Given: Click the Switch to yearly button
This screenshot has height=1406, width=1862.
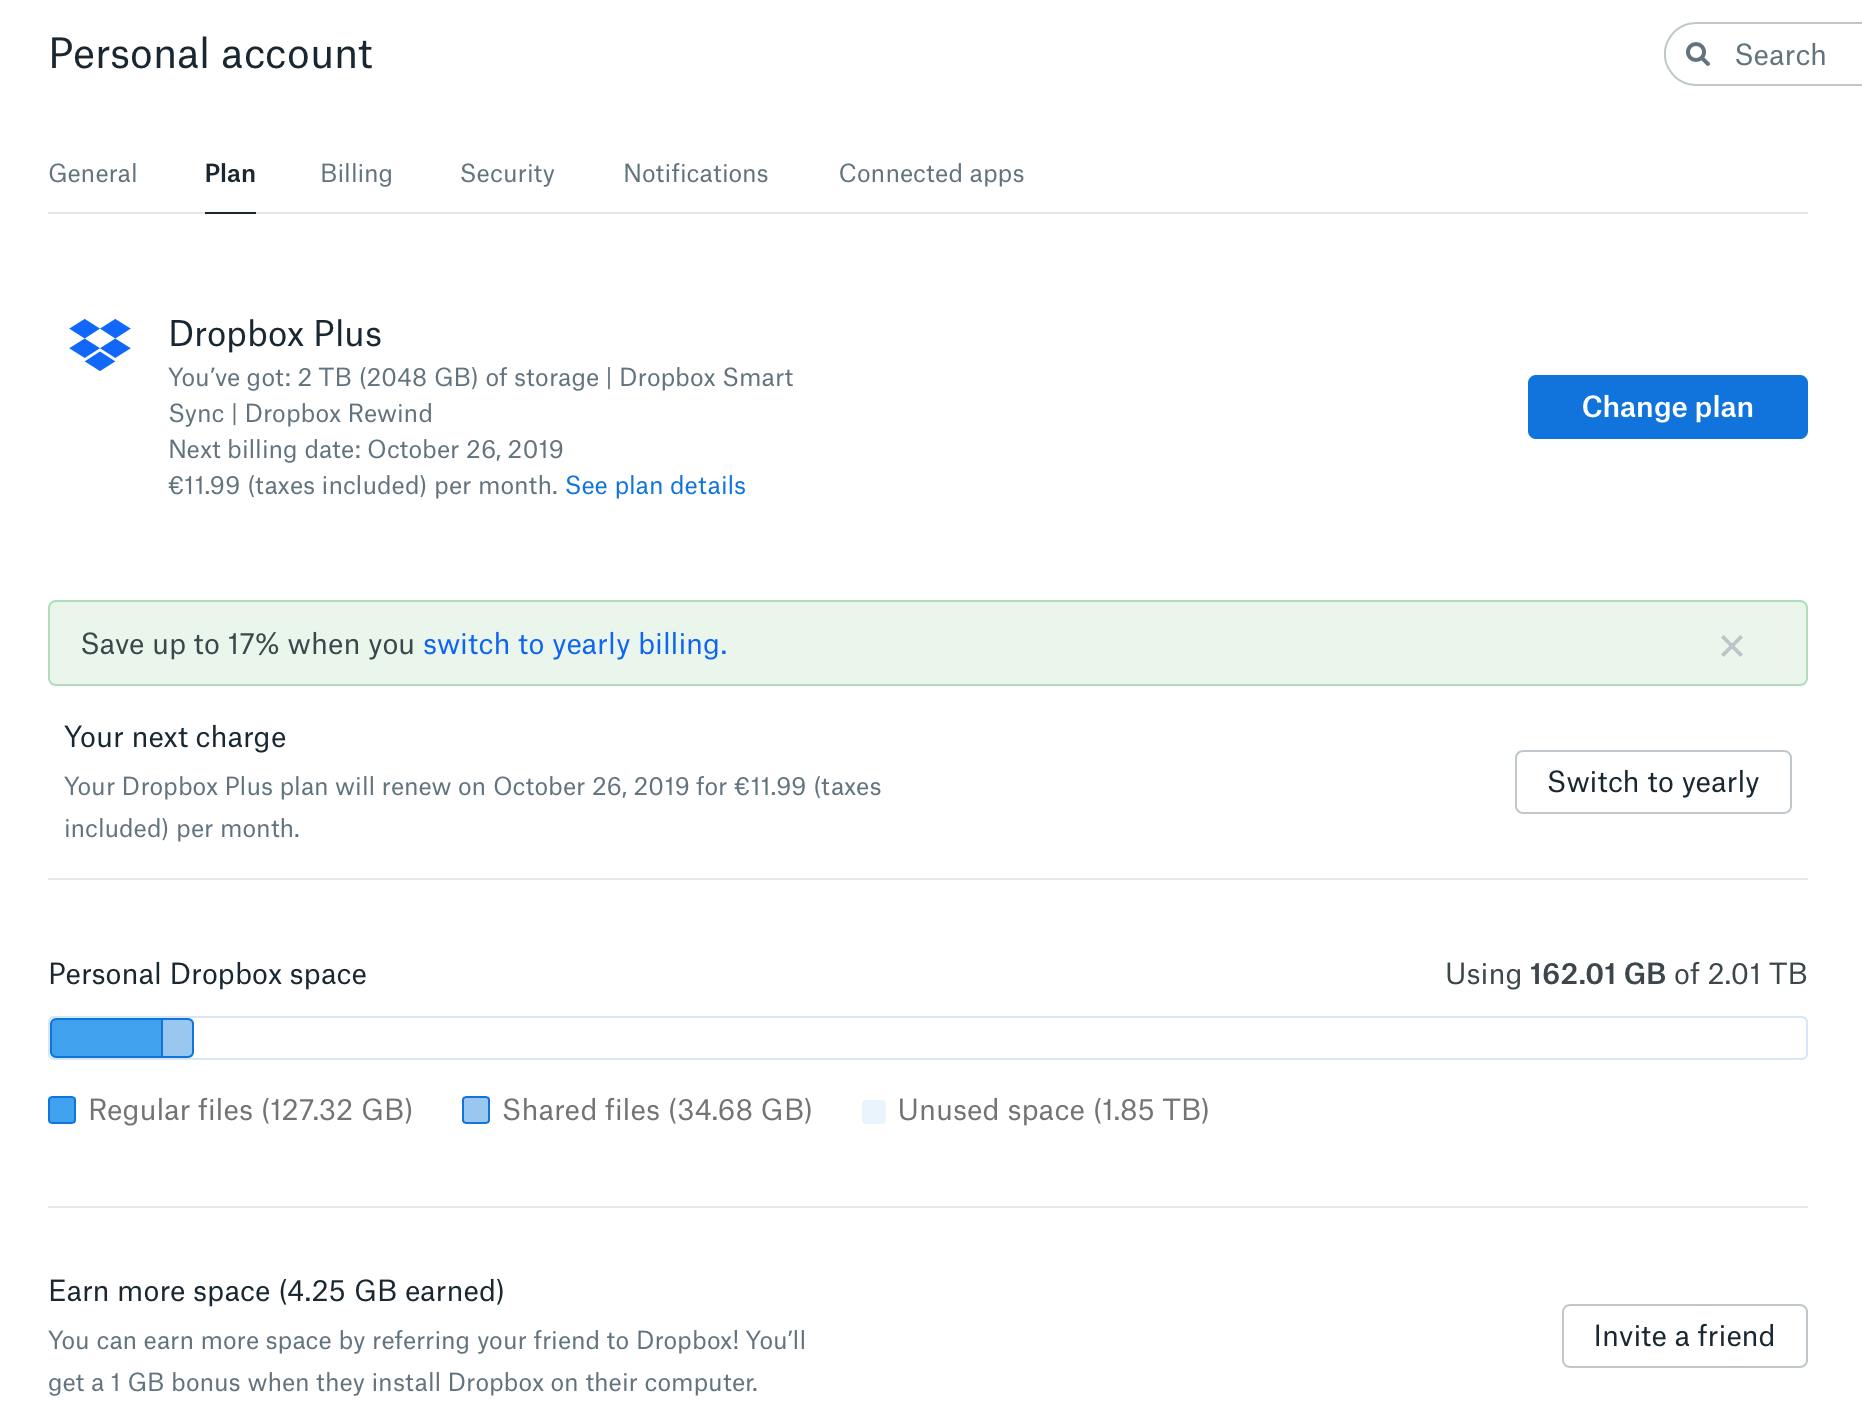Looking at the screenshot, I should 1652,782.
